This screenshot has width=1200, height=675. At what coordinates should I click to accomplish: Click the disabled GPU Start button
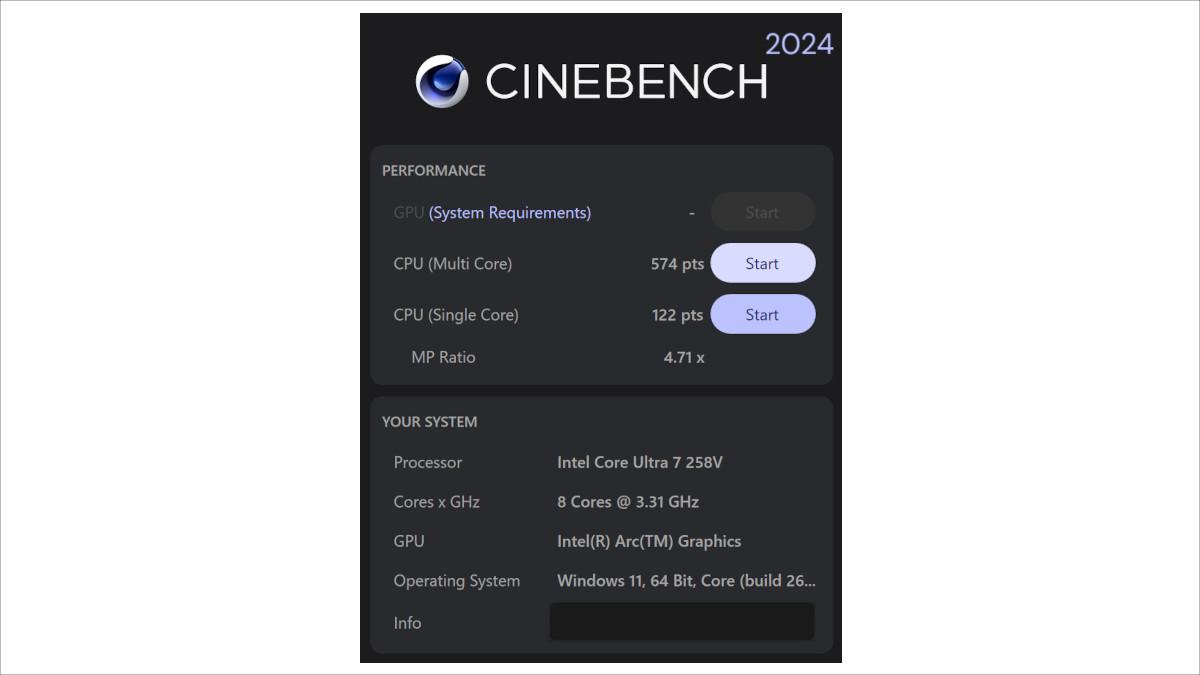pyautogui.click(x=762, y=212)
